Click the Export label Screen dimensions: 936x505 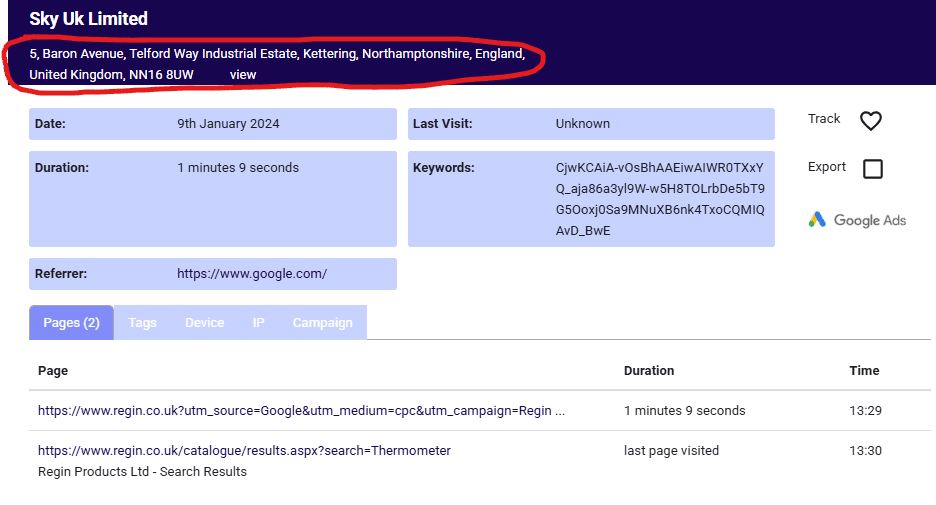pos(827,167)
